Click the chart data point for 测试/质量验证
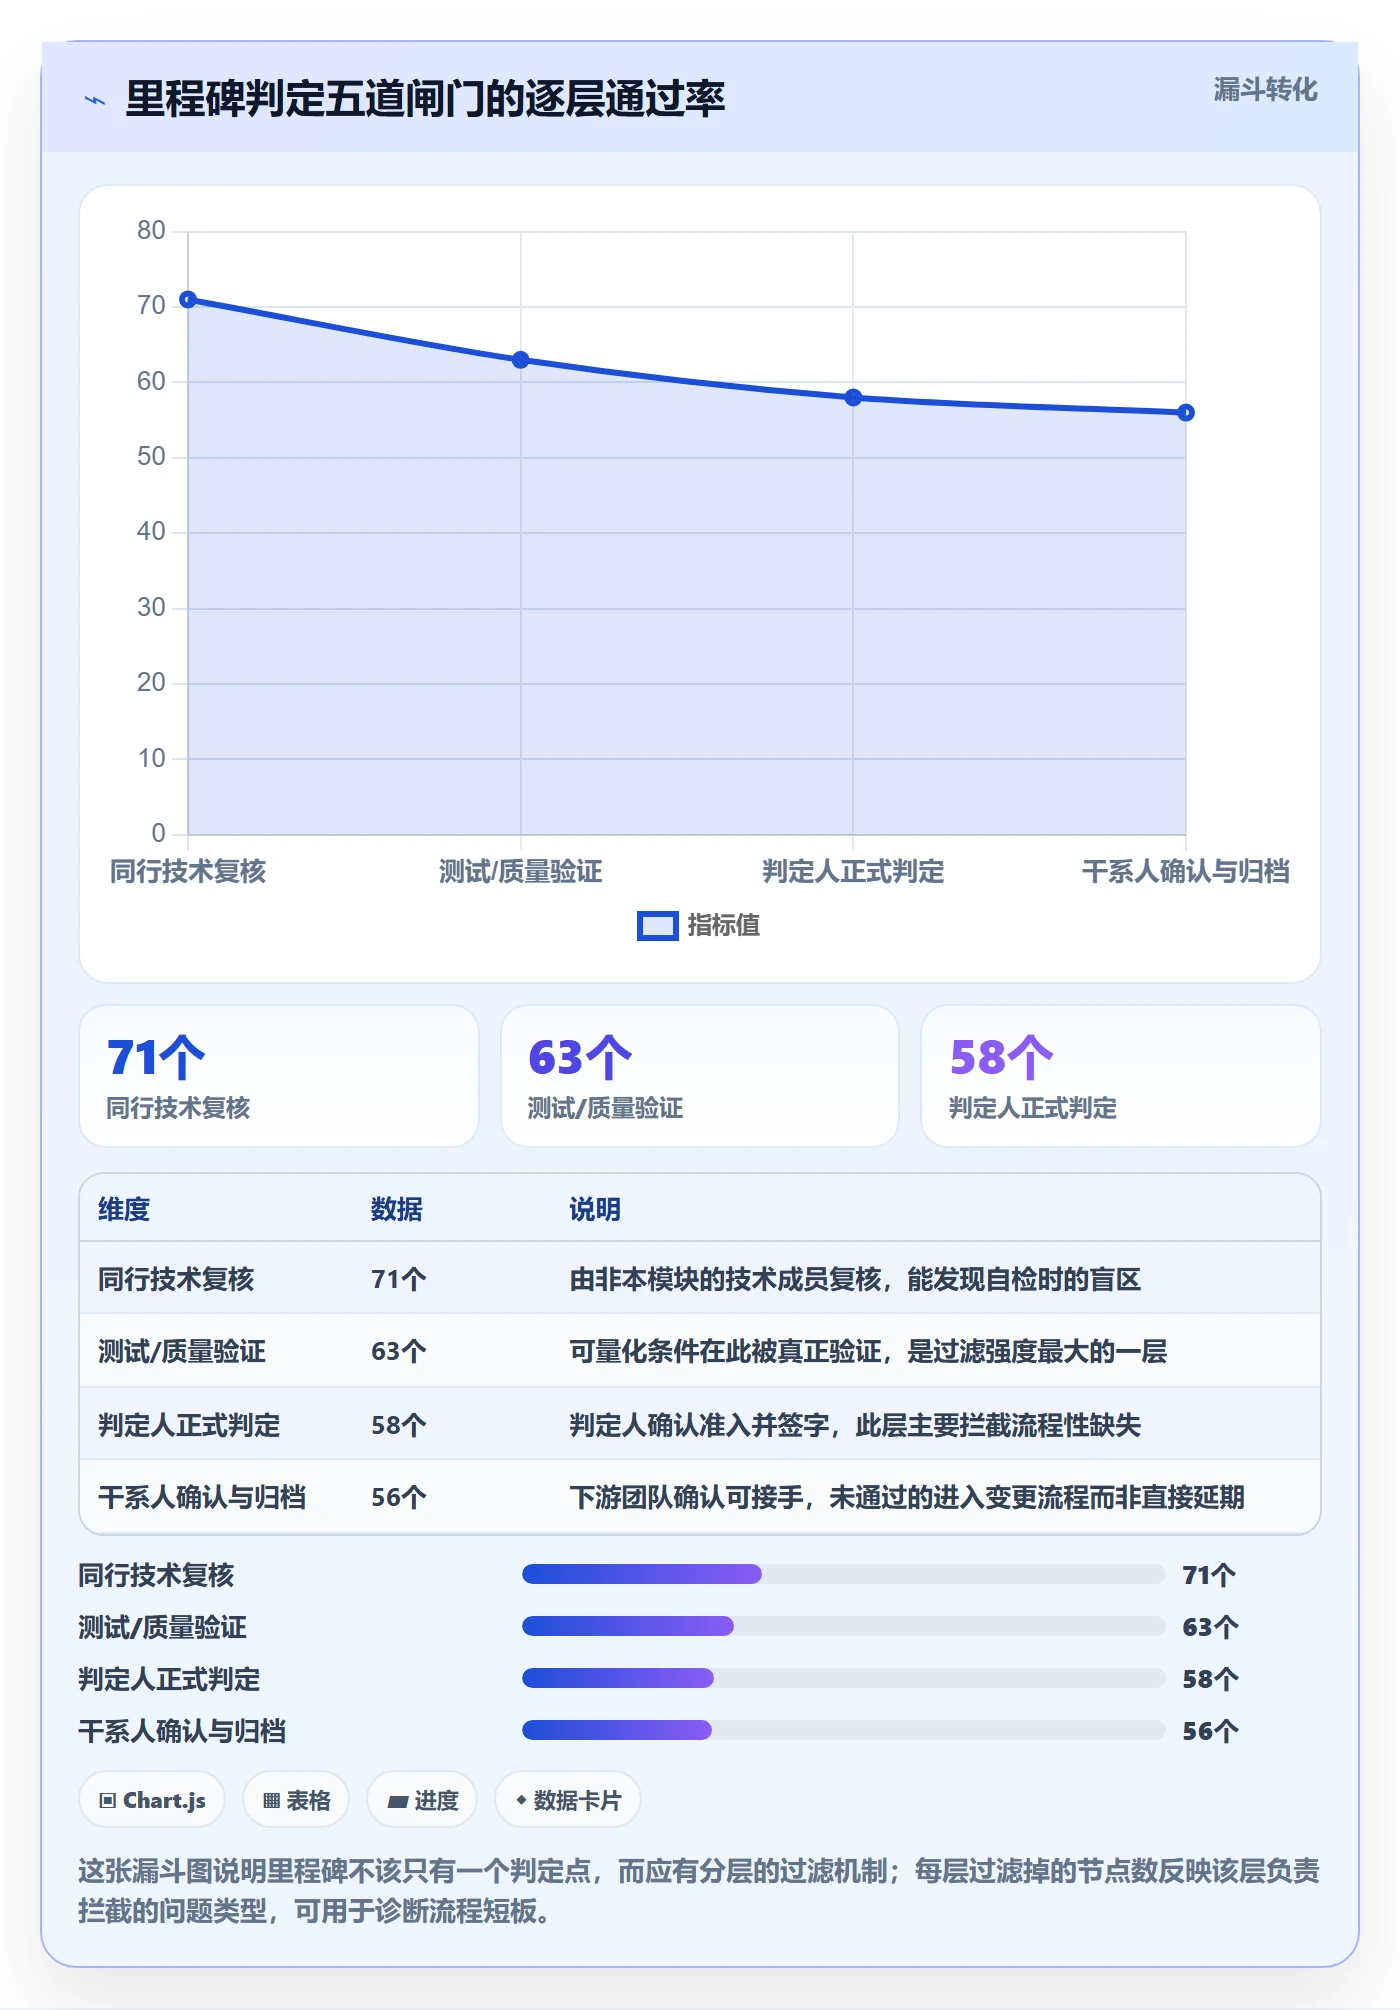 click(x=521, y=360)
